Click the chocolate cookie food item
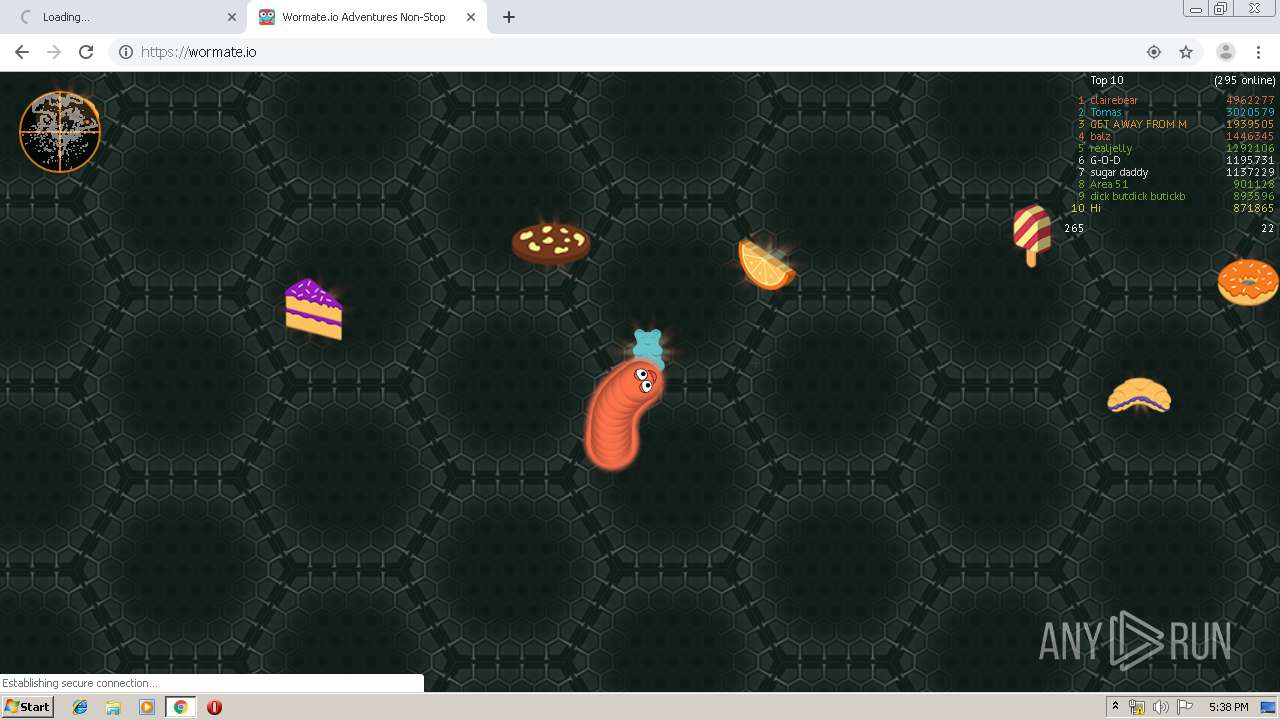Viewport: 1280px width, 720px height. tap(551, 243)
